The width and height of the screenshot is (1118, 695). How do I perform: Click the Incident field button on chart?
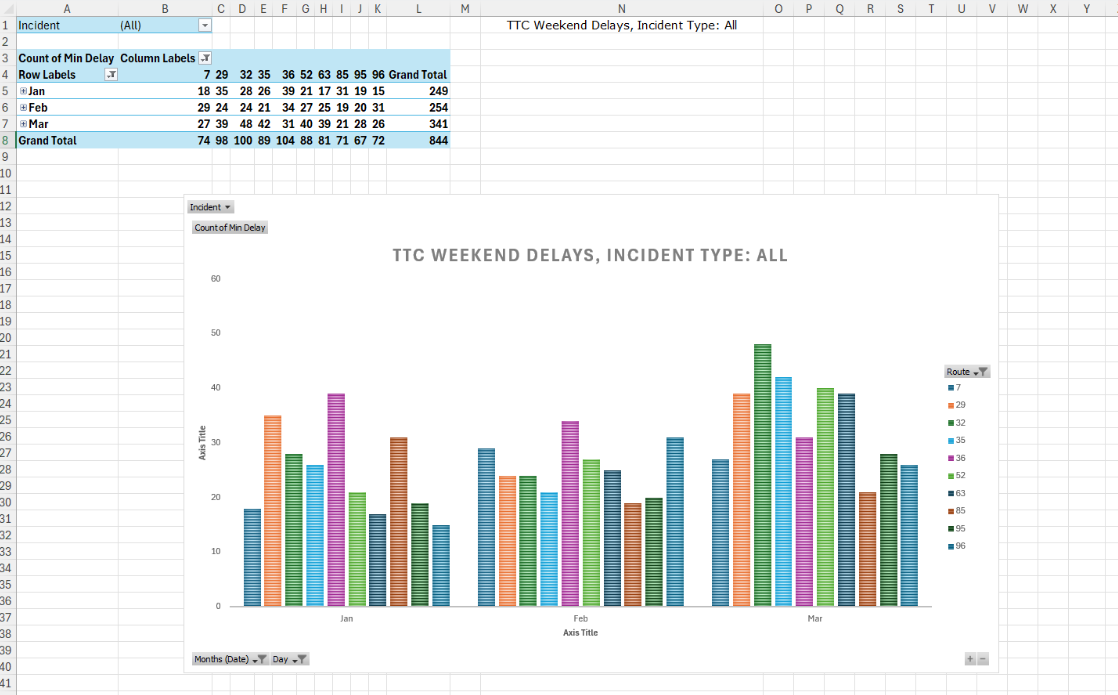[x=211, y=207]
